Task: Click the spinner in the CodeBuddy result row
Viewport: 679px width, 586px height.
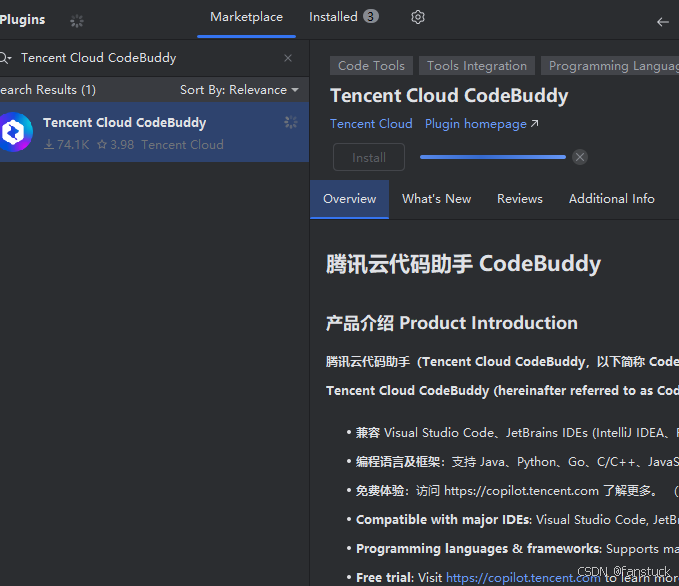Action: click(291, 122)
